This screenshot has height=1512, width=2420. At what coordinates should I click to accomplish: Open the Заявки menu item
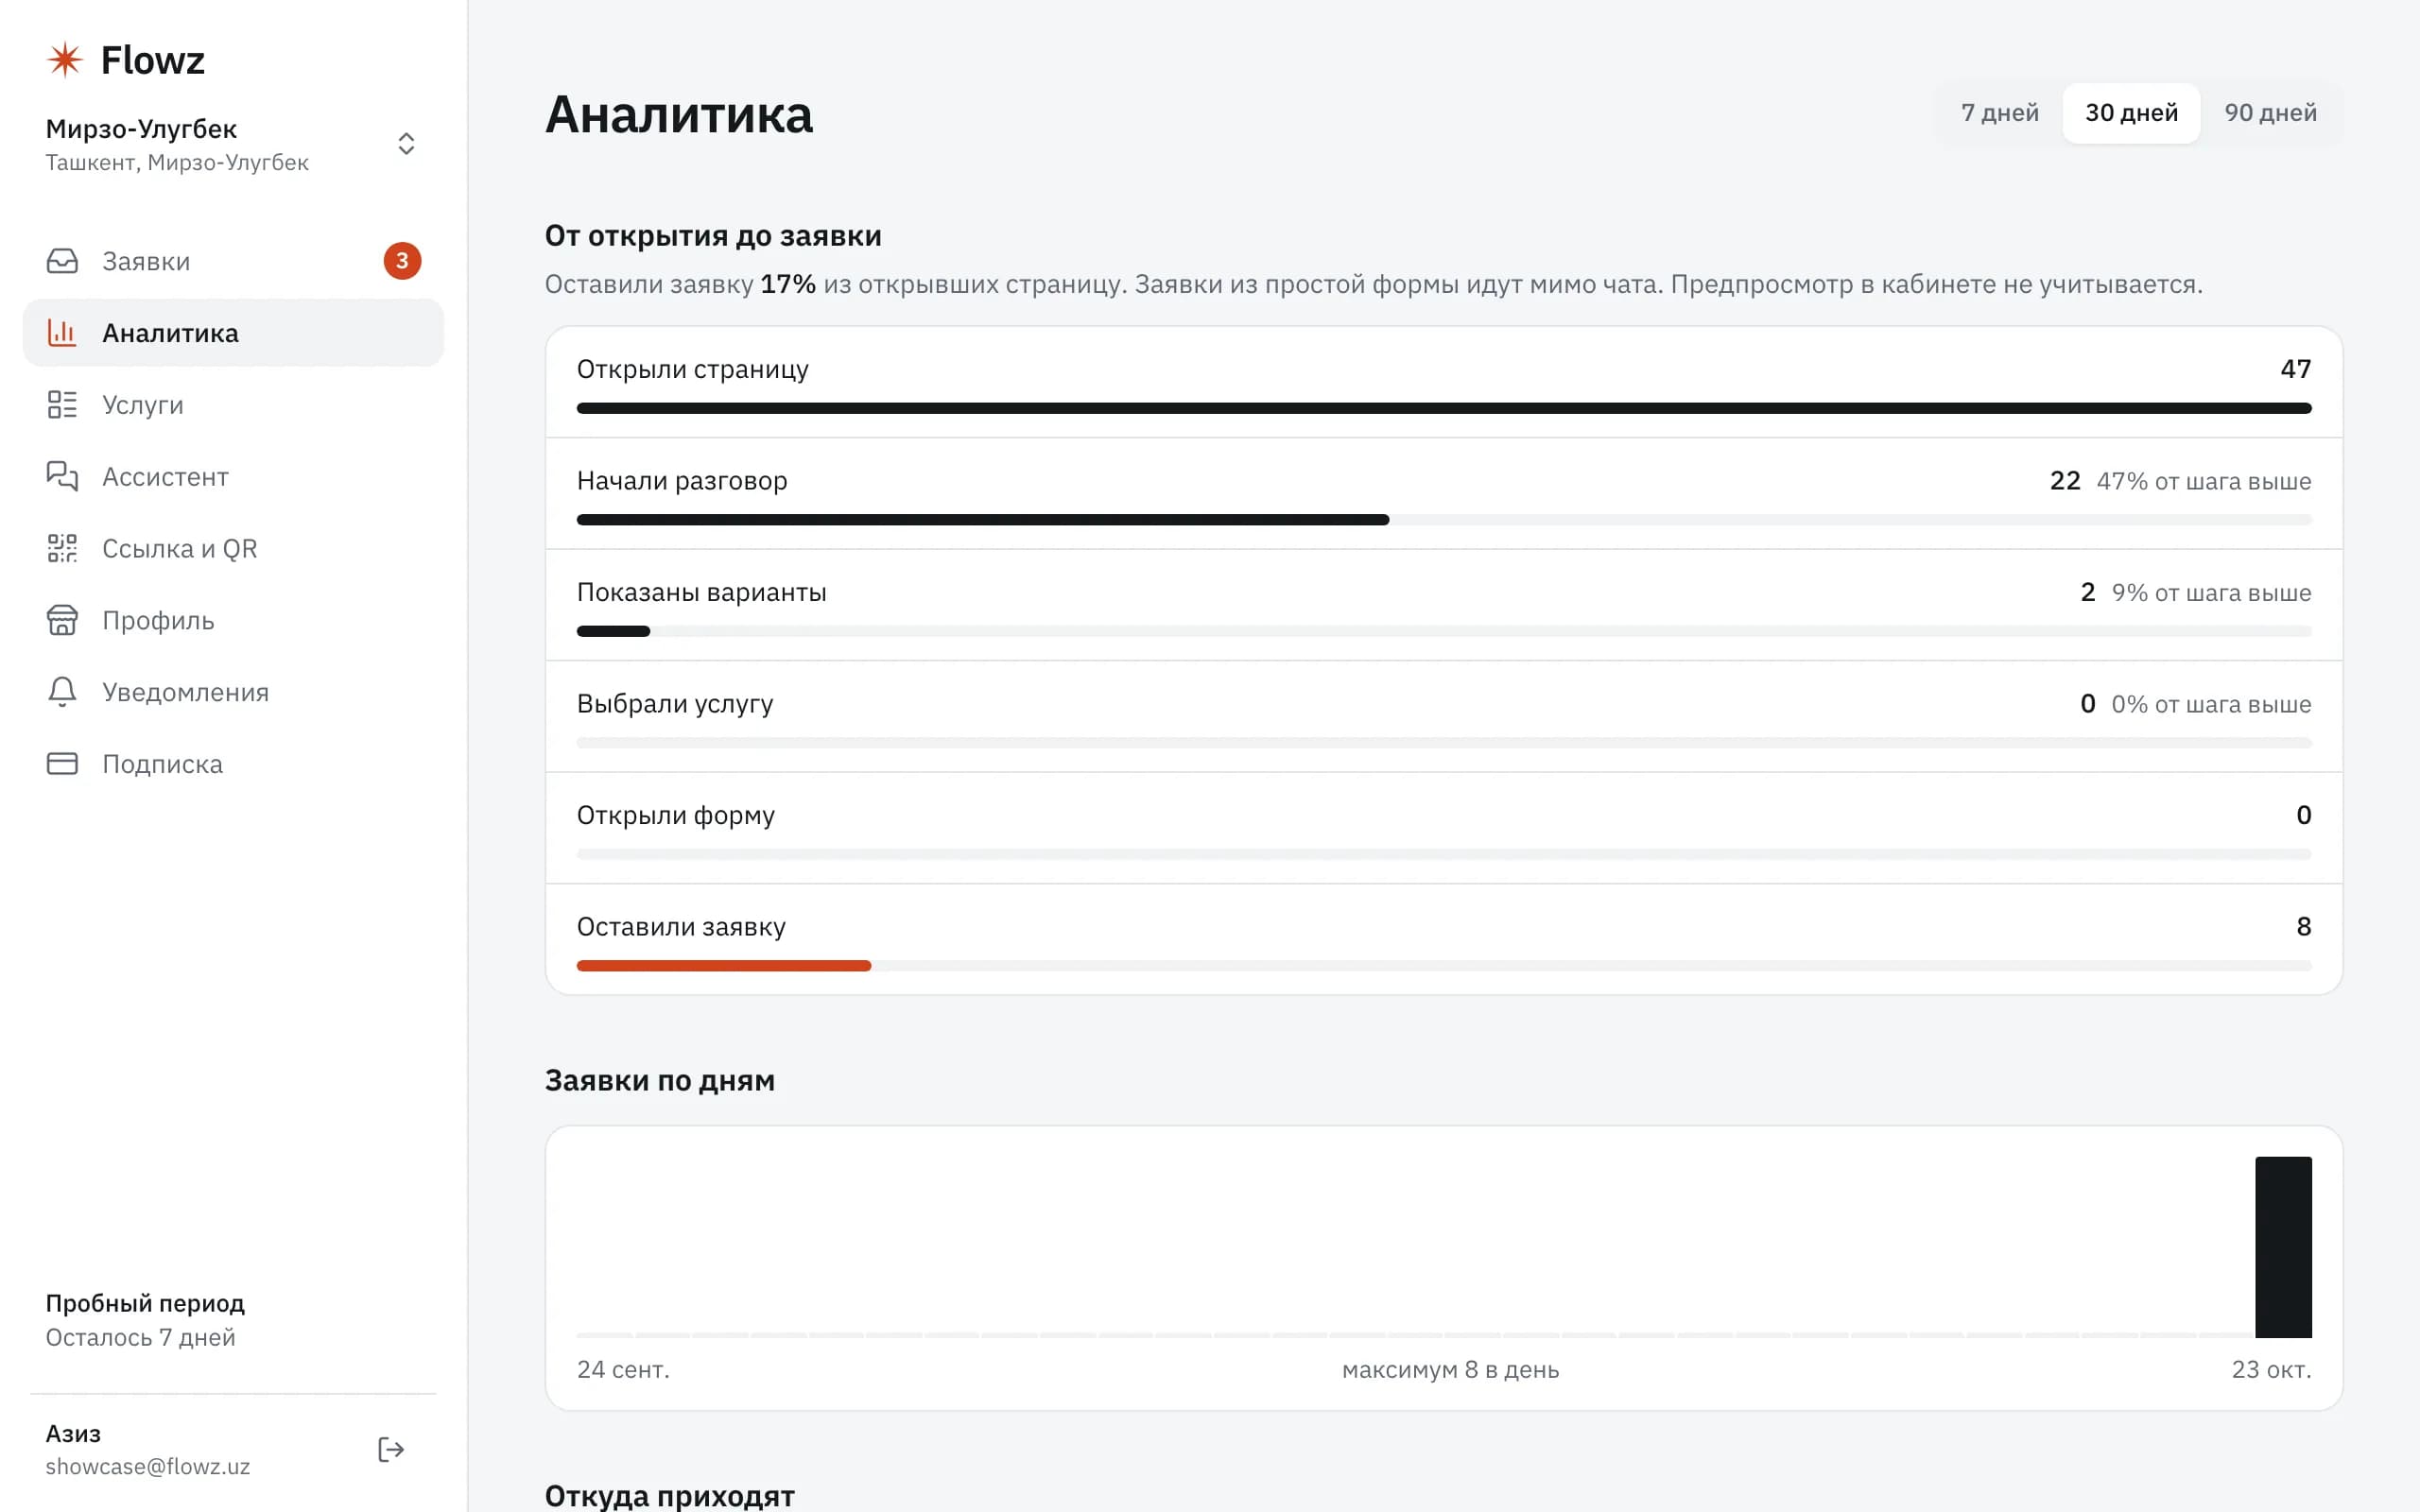233,261
